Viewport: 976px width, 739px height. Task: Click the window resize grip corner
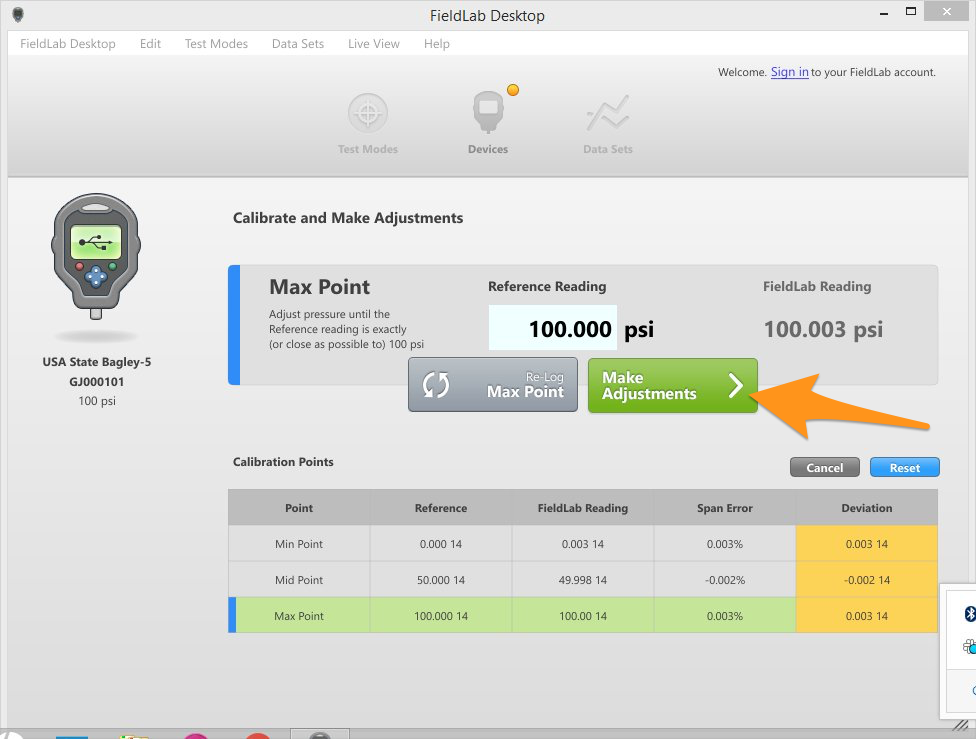click(962, 725)
